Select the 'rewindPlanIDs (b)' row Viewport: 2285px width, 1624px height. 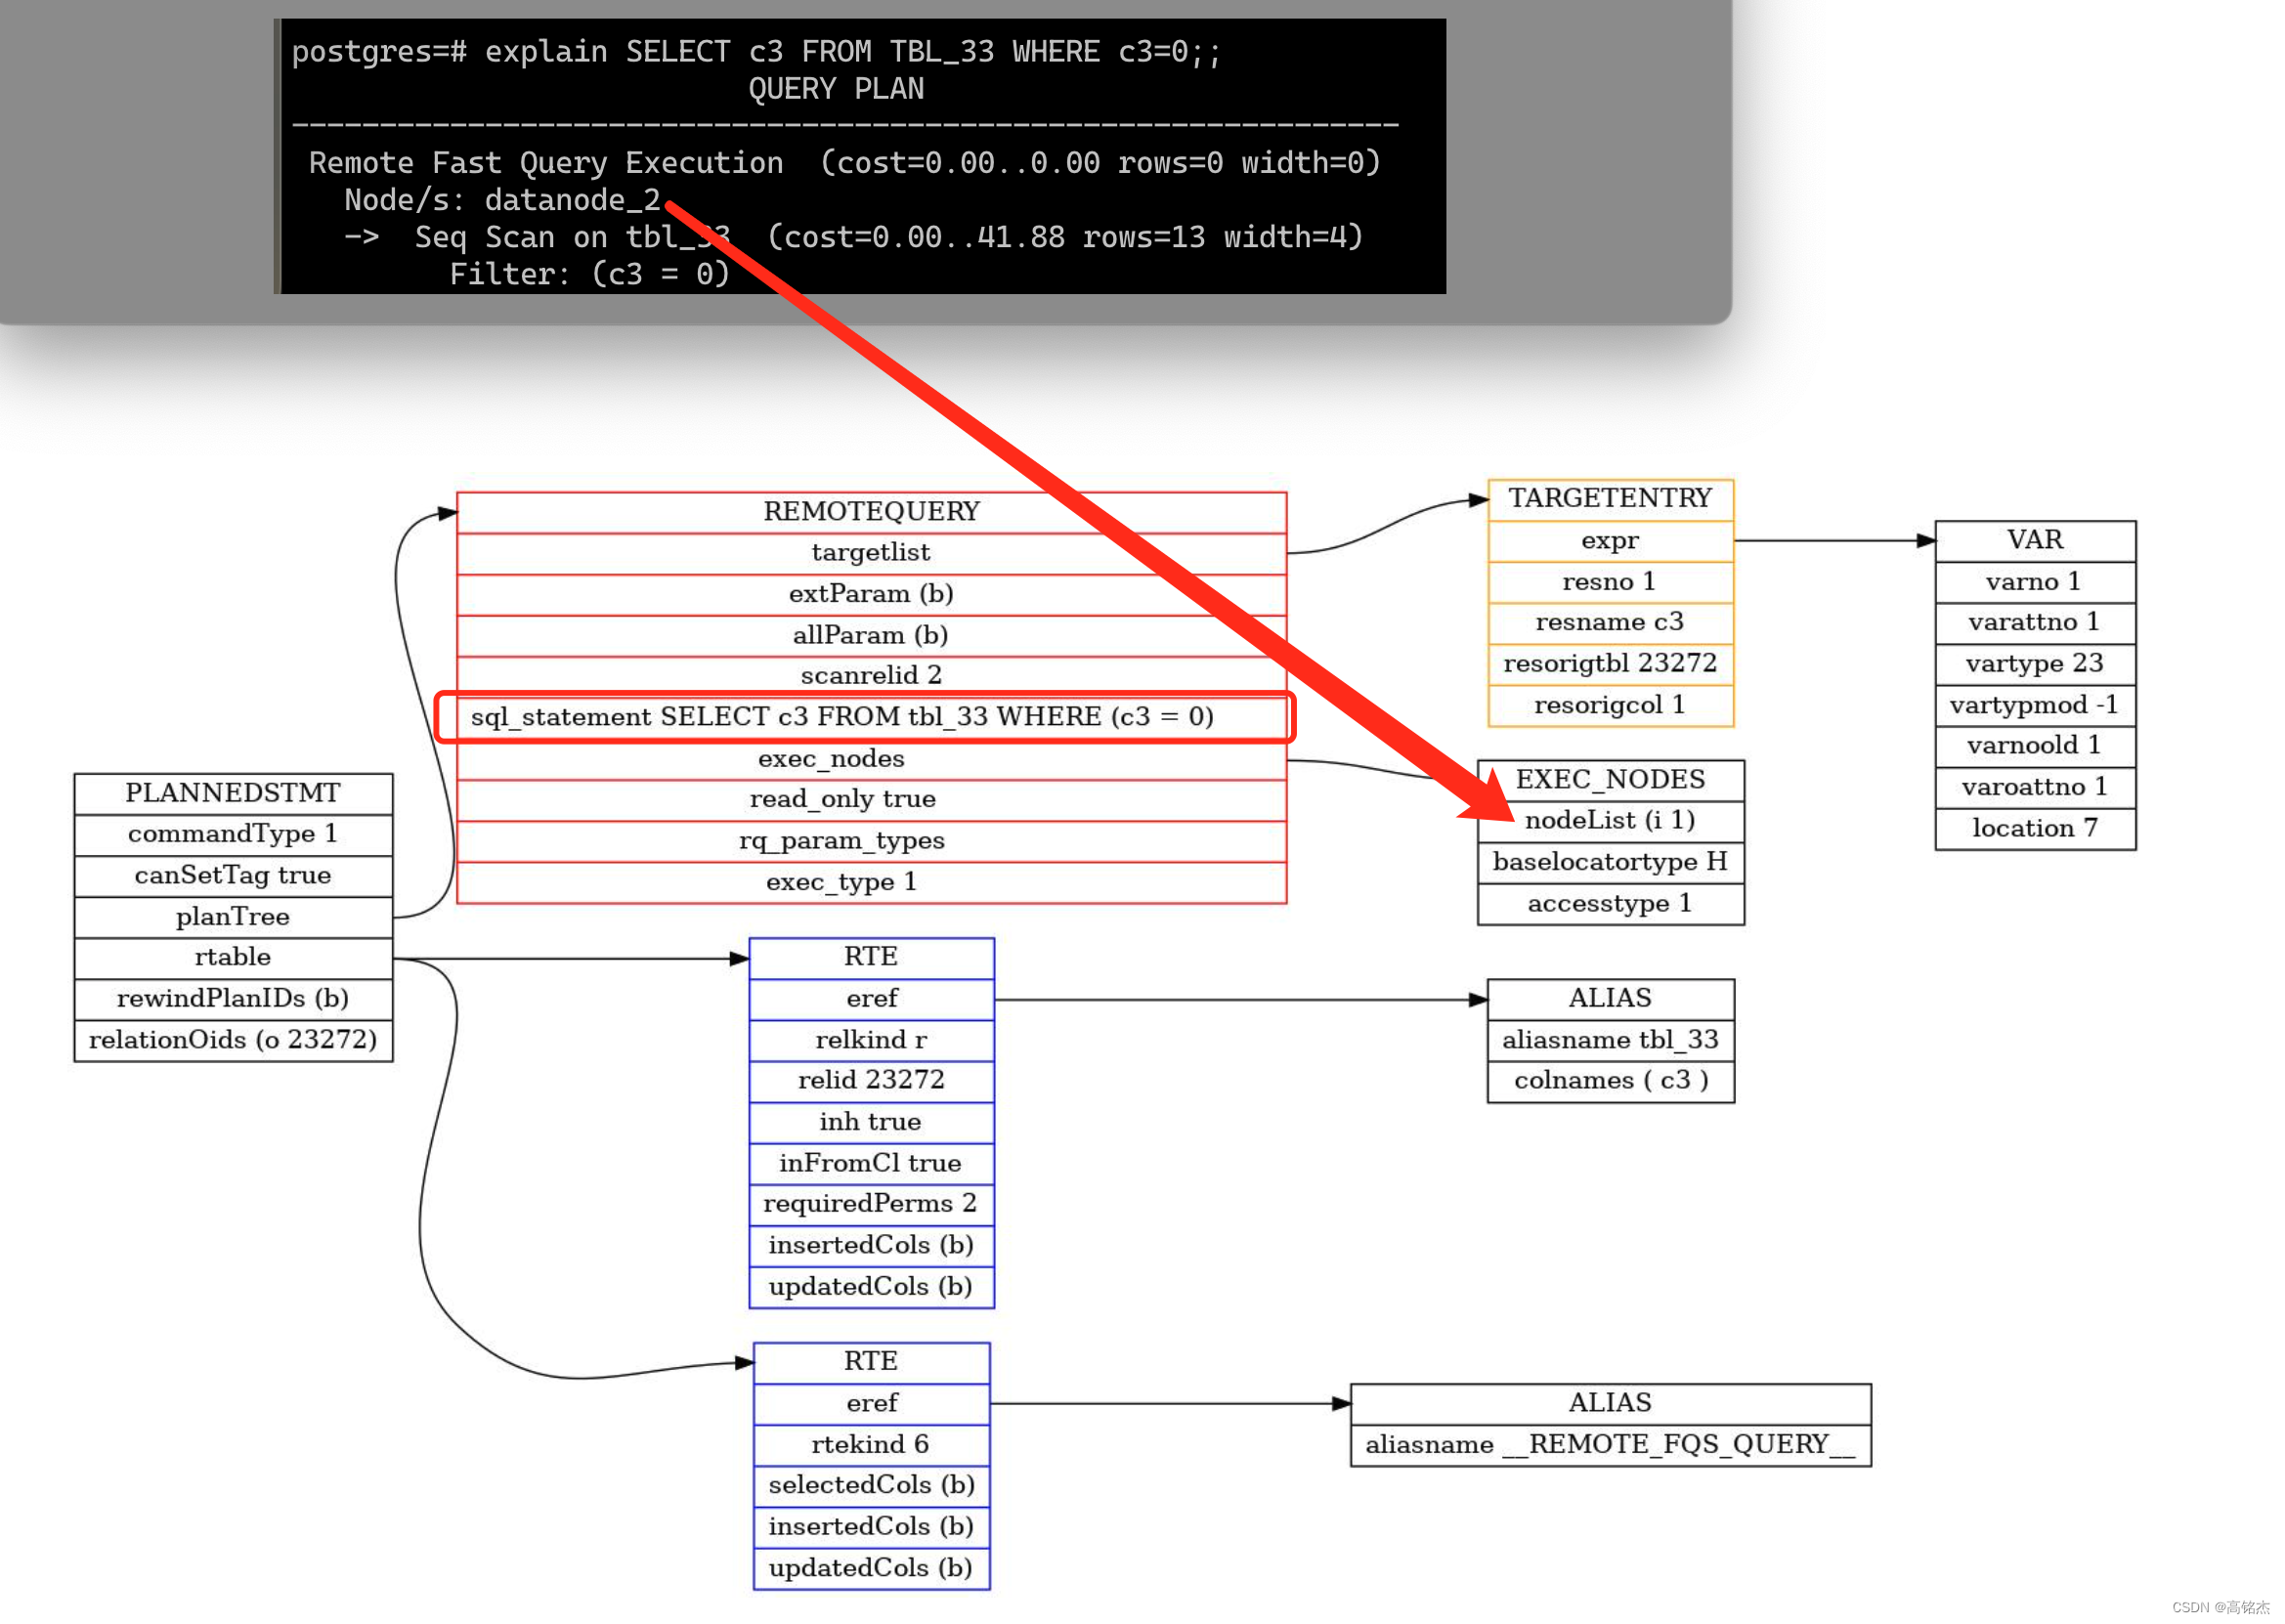coord(233,999)
